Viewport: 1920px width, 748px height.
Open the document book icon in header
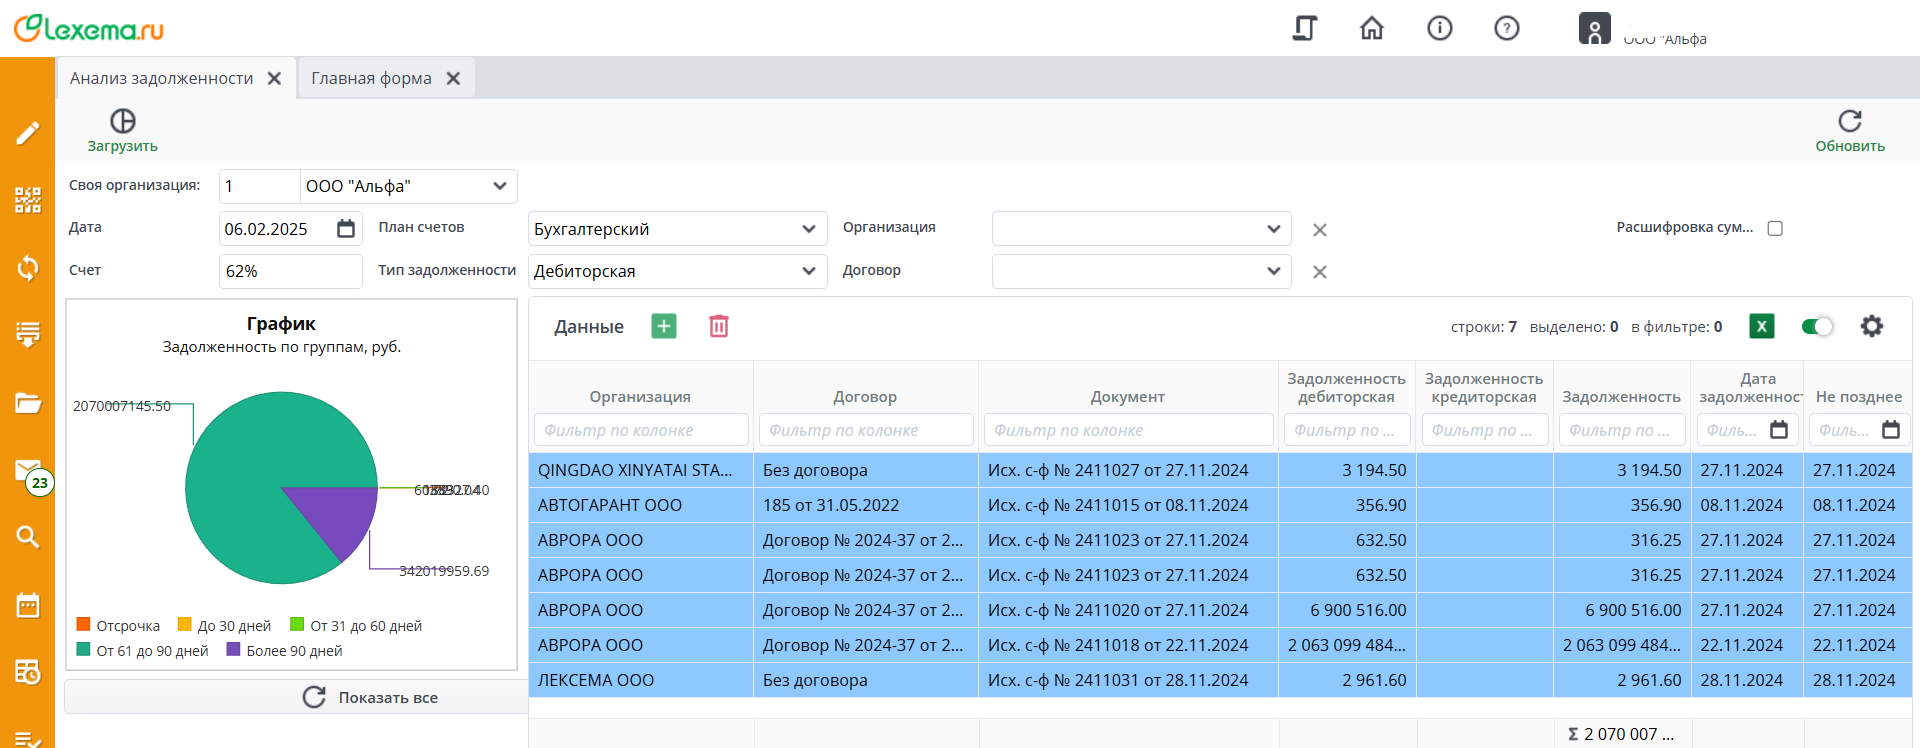point(1305,28)
